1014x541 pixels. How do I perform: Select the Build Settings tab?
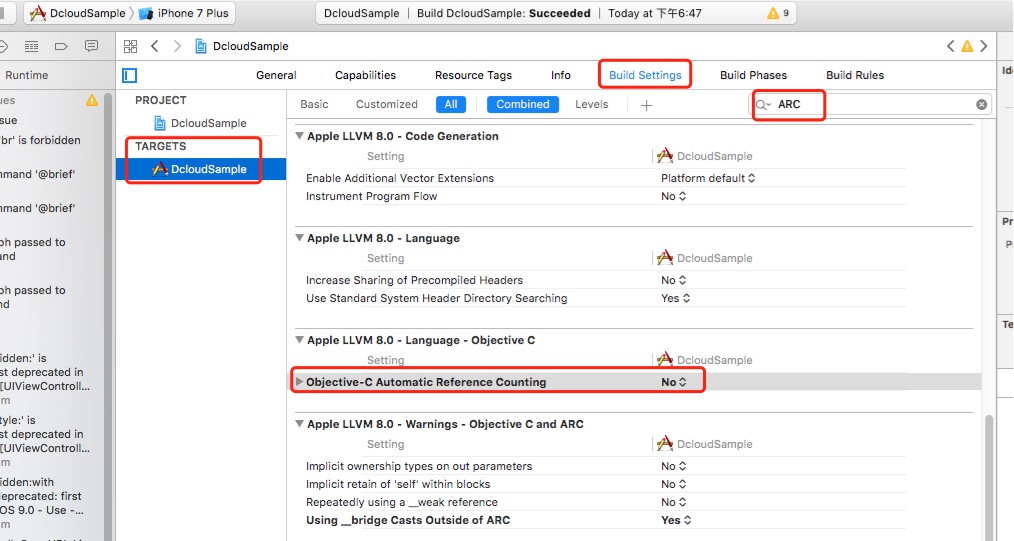(645, 75)
